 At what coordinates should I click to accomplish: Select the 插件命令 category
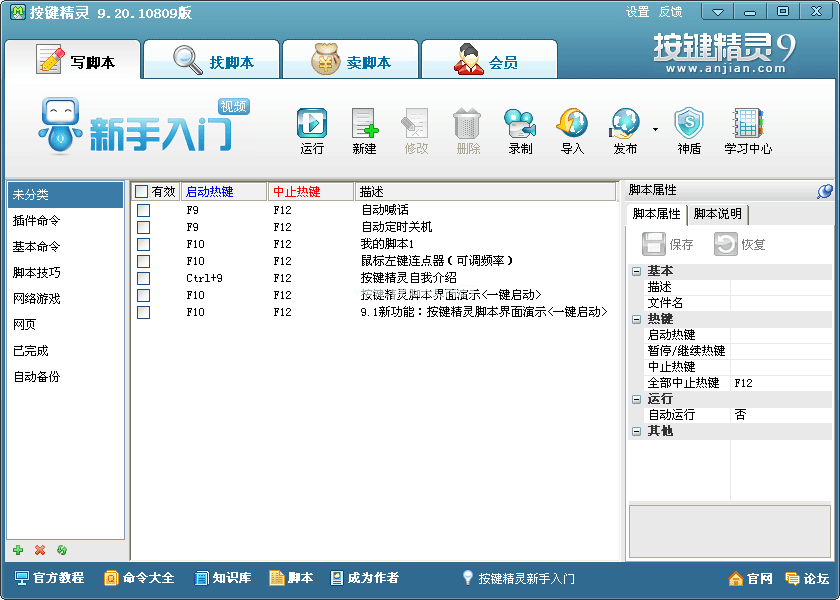pos(37,221)
